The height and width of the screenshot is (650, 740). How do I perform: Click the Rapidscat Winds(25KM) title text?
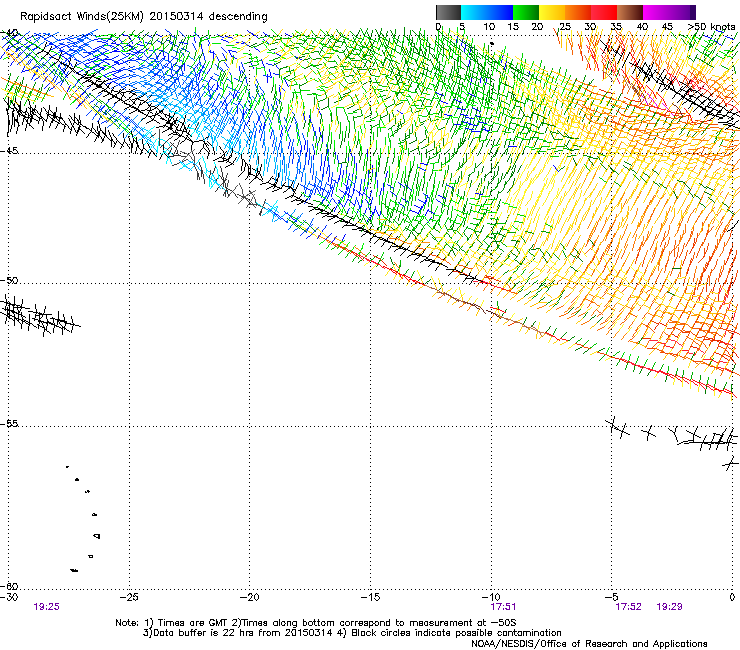tap(82, 17)
